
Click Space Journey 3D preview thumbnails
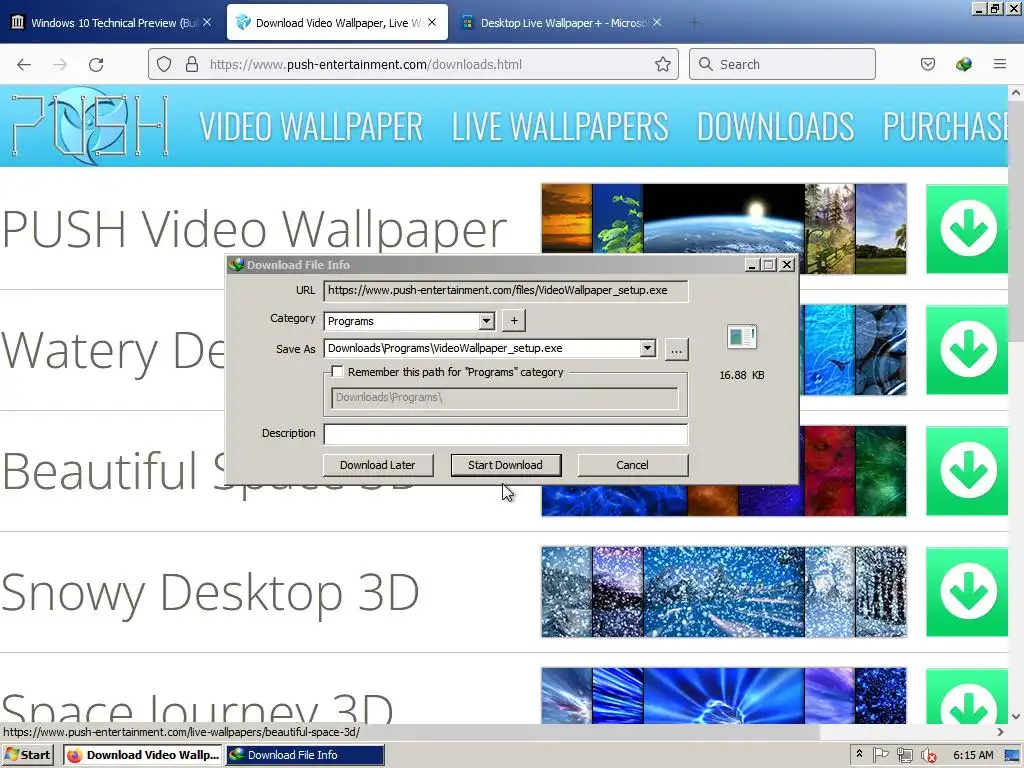tap(724, 696)
